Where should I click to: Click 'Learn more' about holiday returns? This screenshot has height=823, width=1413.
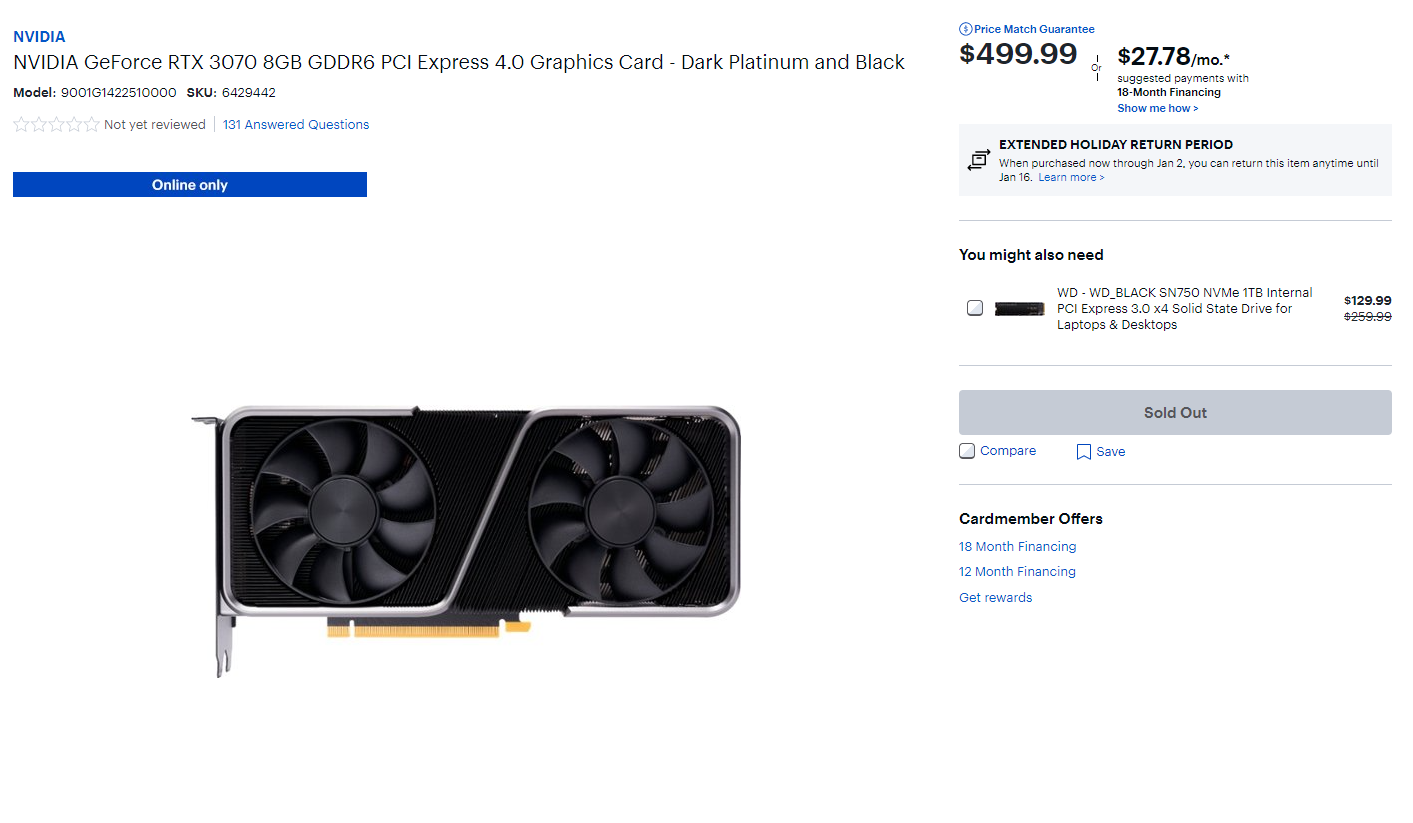point(1071,177)
